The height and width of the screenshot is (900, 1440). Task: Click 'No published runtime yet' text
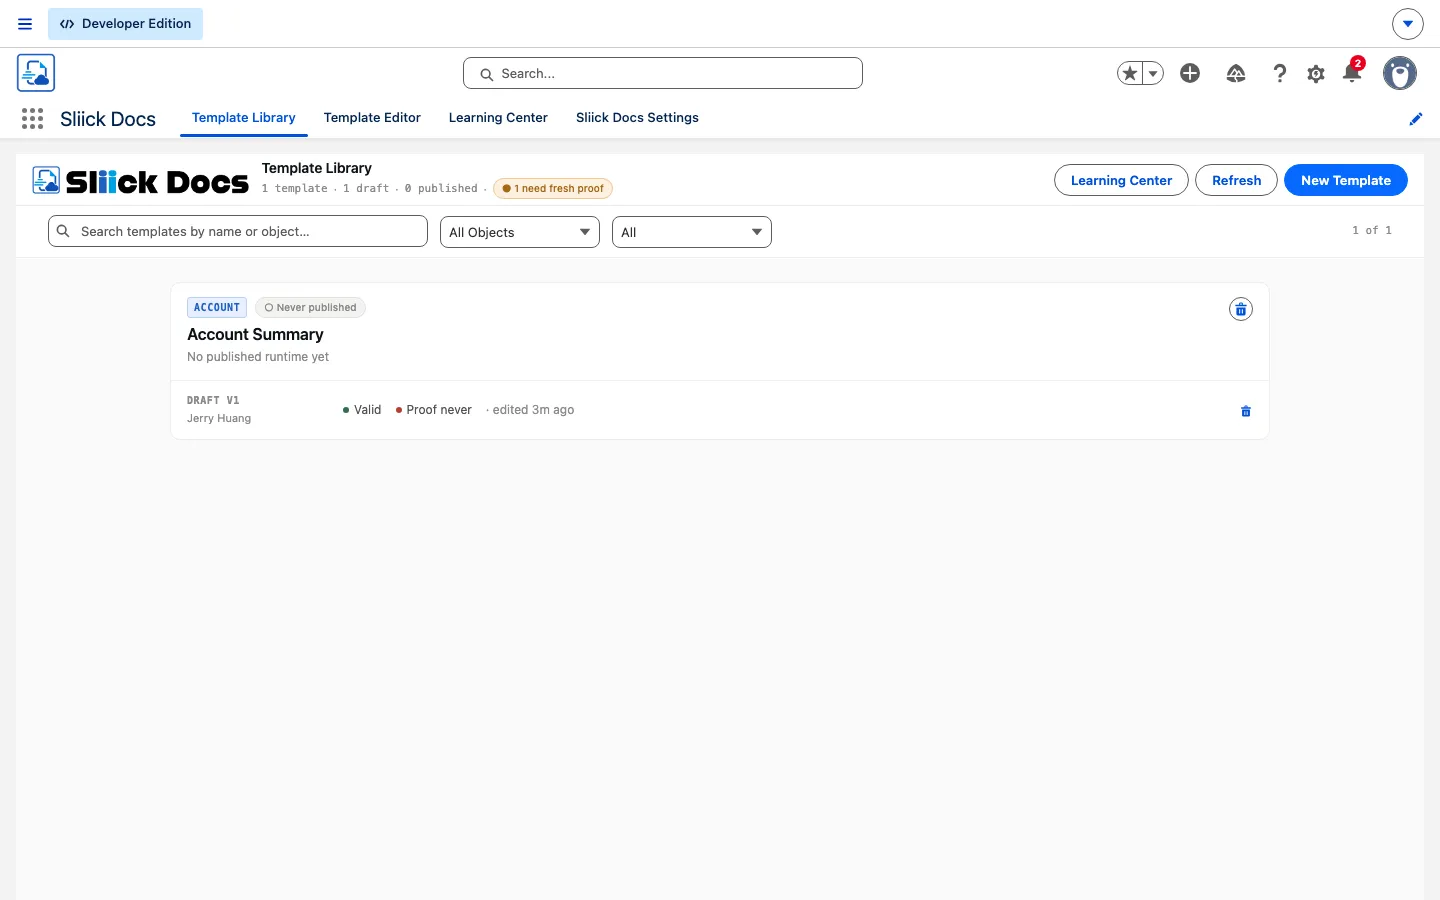pos(258,357)
